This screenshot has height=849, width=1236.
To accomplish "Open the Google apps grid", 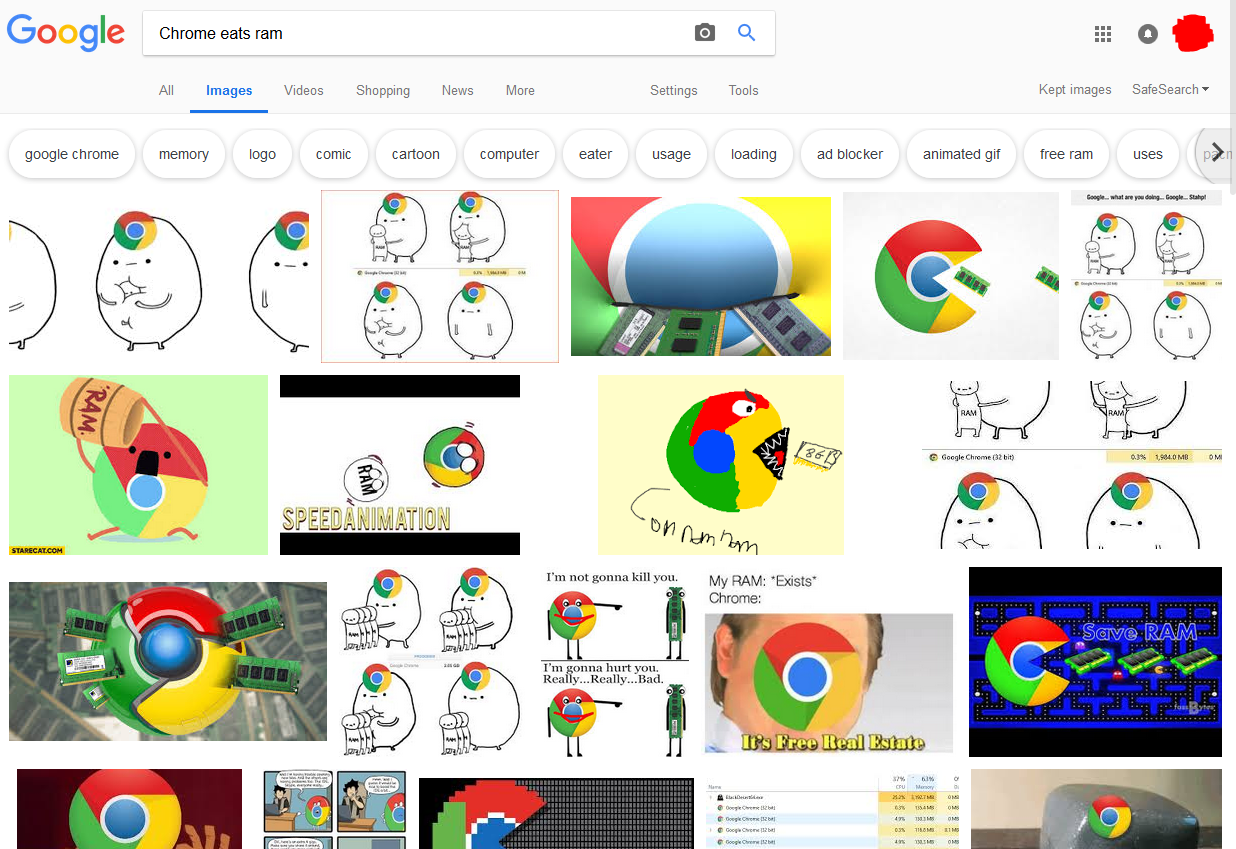I will click(x=1103, y=34).
